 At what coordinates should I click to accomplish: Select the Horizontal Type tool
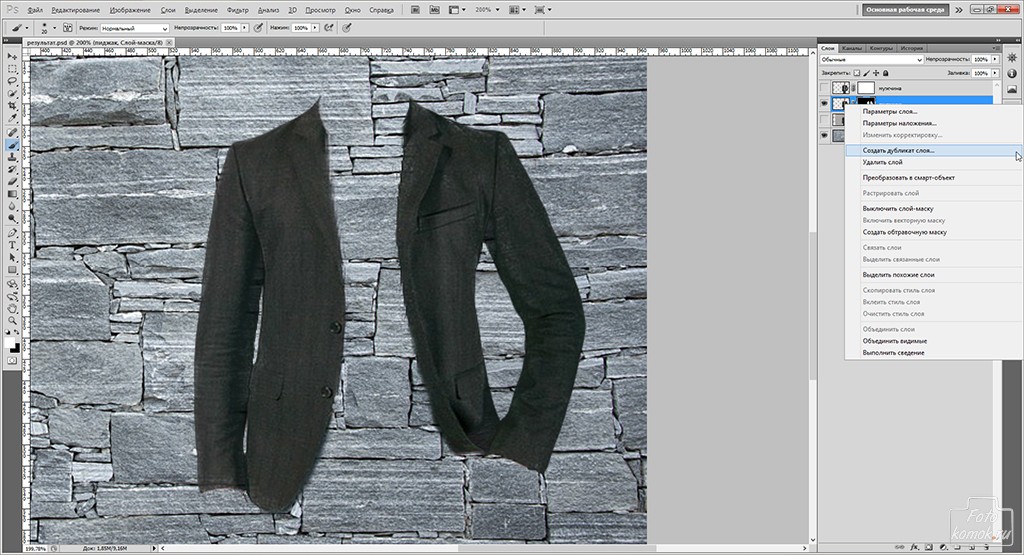click(13, 243)
